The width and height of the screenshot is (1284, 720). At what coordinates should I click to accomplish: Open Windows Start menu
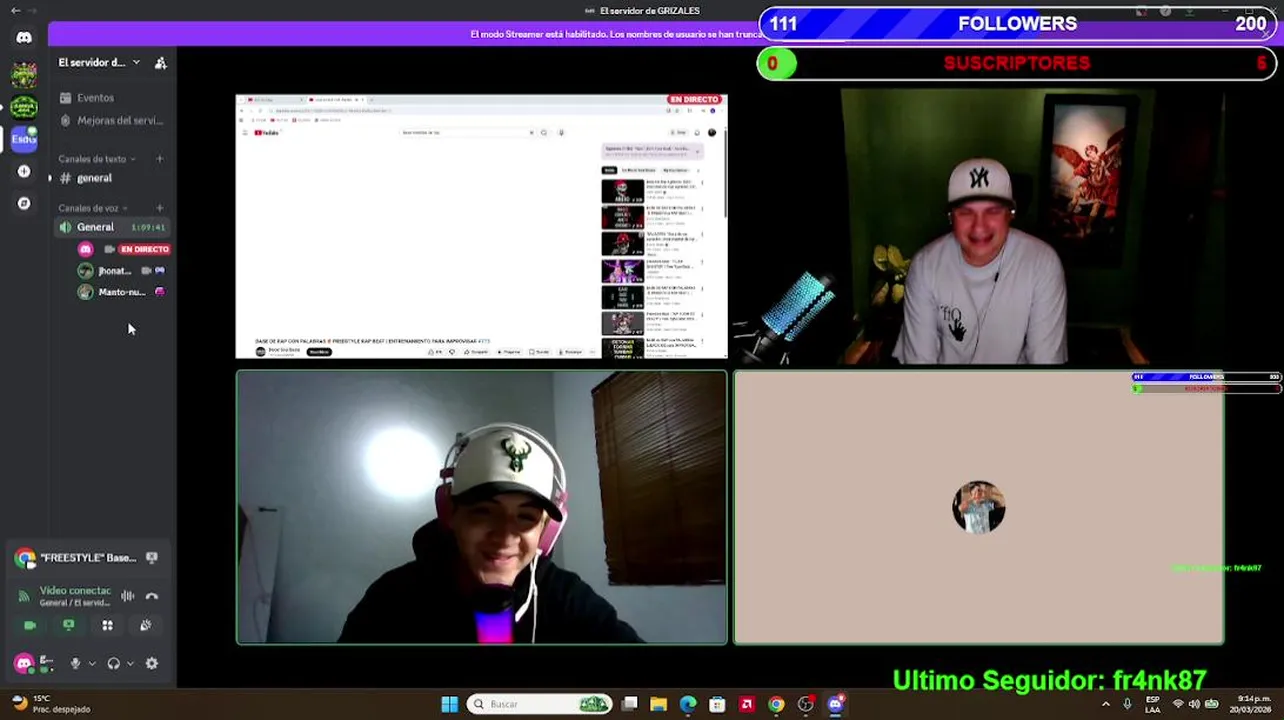point(450,704)
